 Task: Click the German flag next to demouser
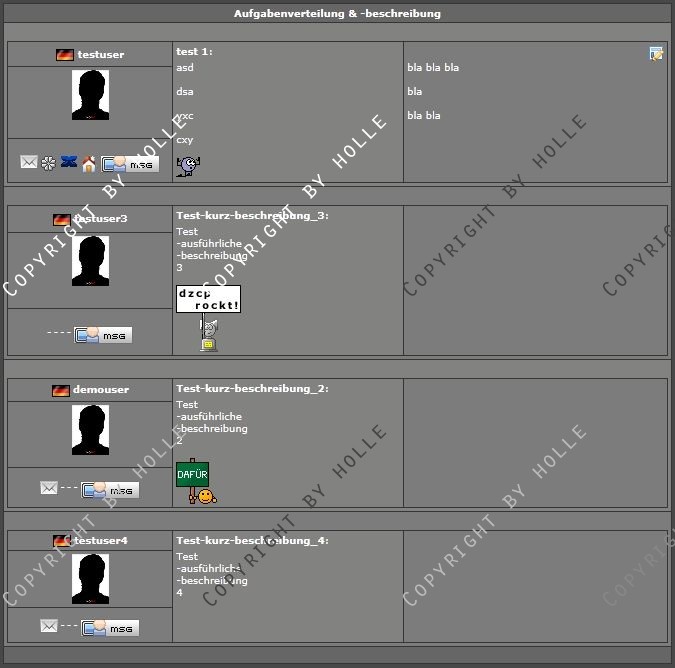tap(61, 390)
